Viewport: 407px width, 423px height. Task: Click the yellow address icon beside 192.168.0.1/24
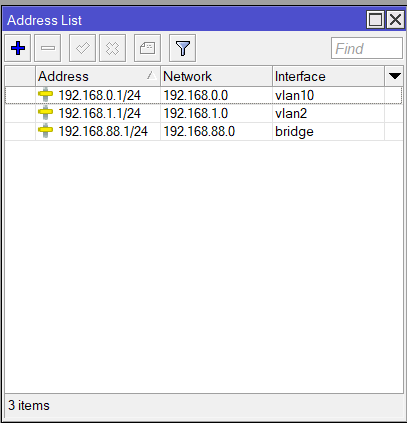point(45,95)
